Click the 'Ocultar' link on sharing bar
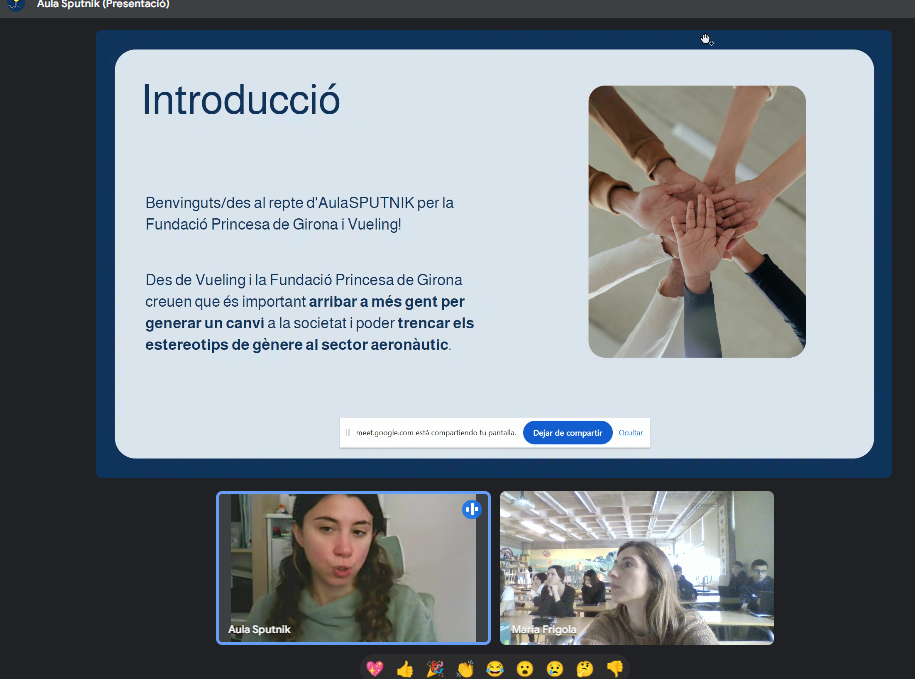Image resolution: width=915 pixels, height=679 pixels. click(630, 433)
